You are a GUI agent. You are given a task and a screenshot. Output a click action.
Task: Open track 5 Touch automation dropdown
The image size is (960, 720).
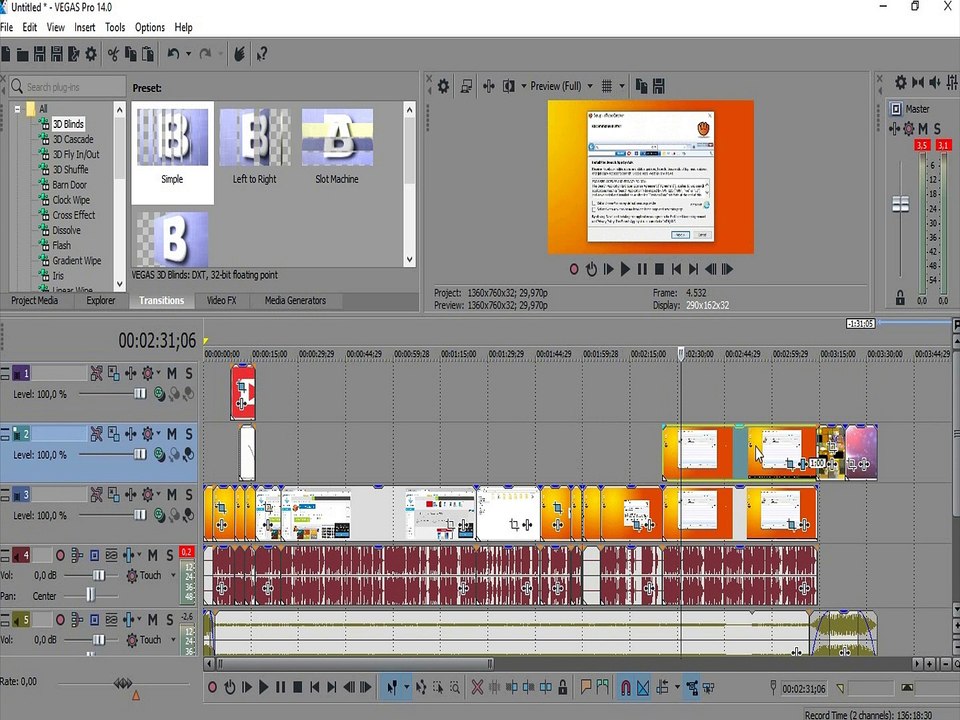(173, 640)
